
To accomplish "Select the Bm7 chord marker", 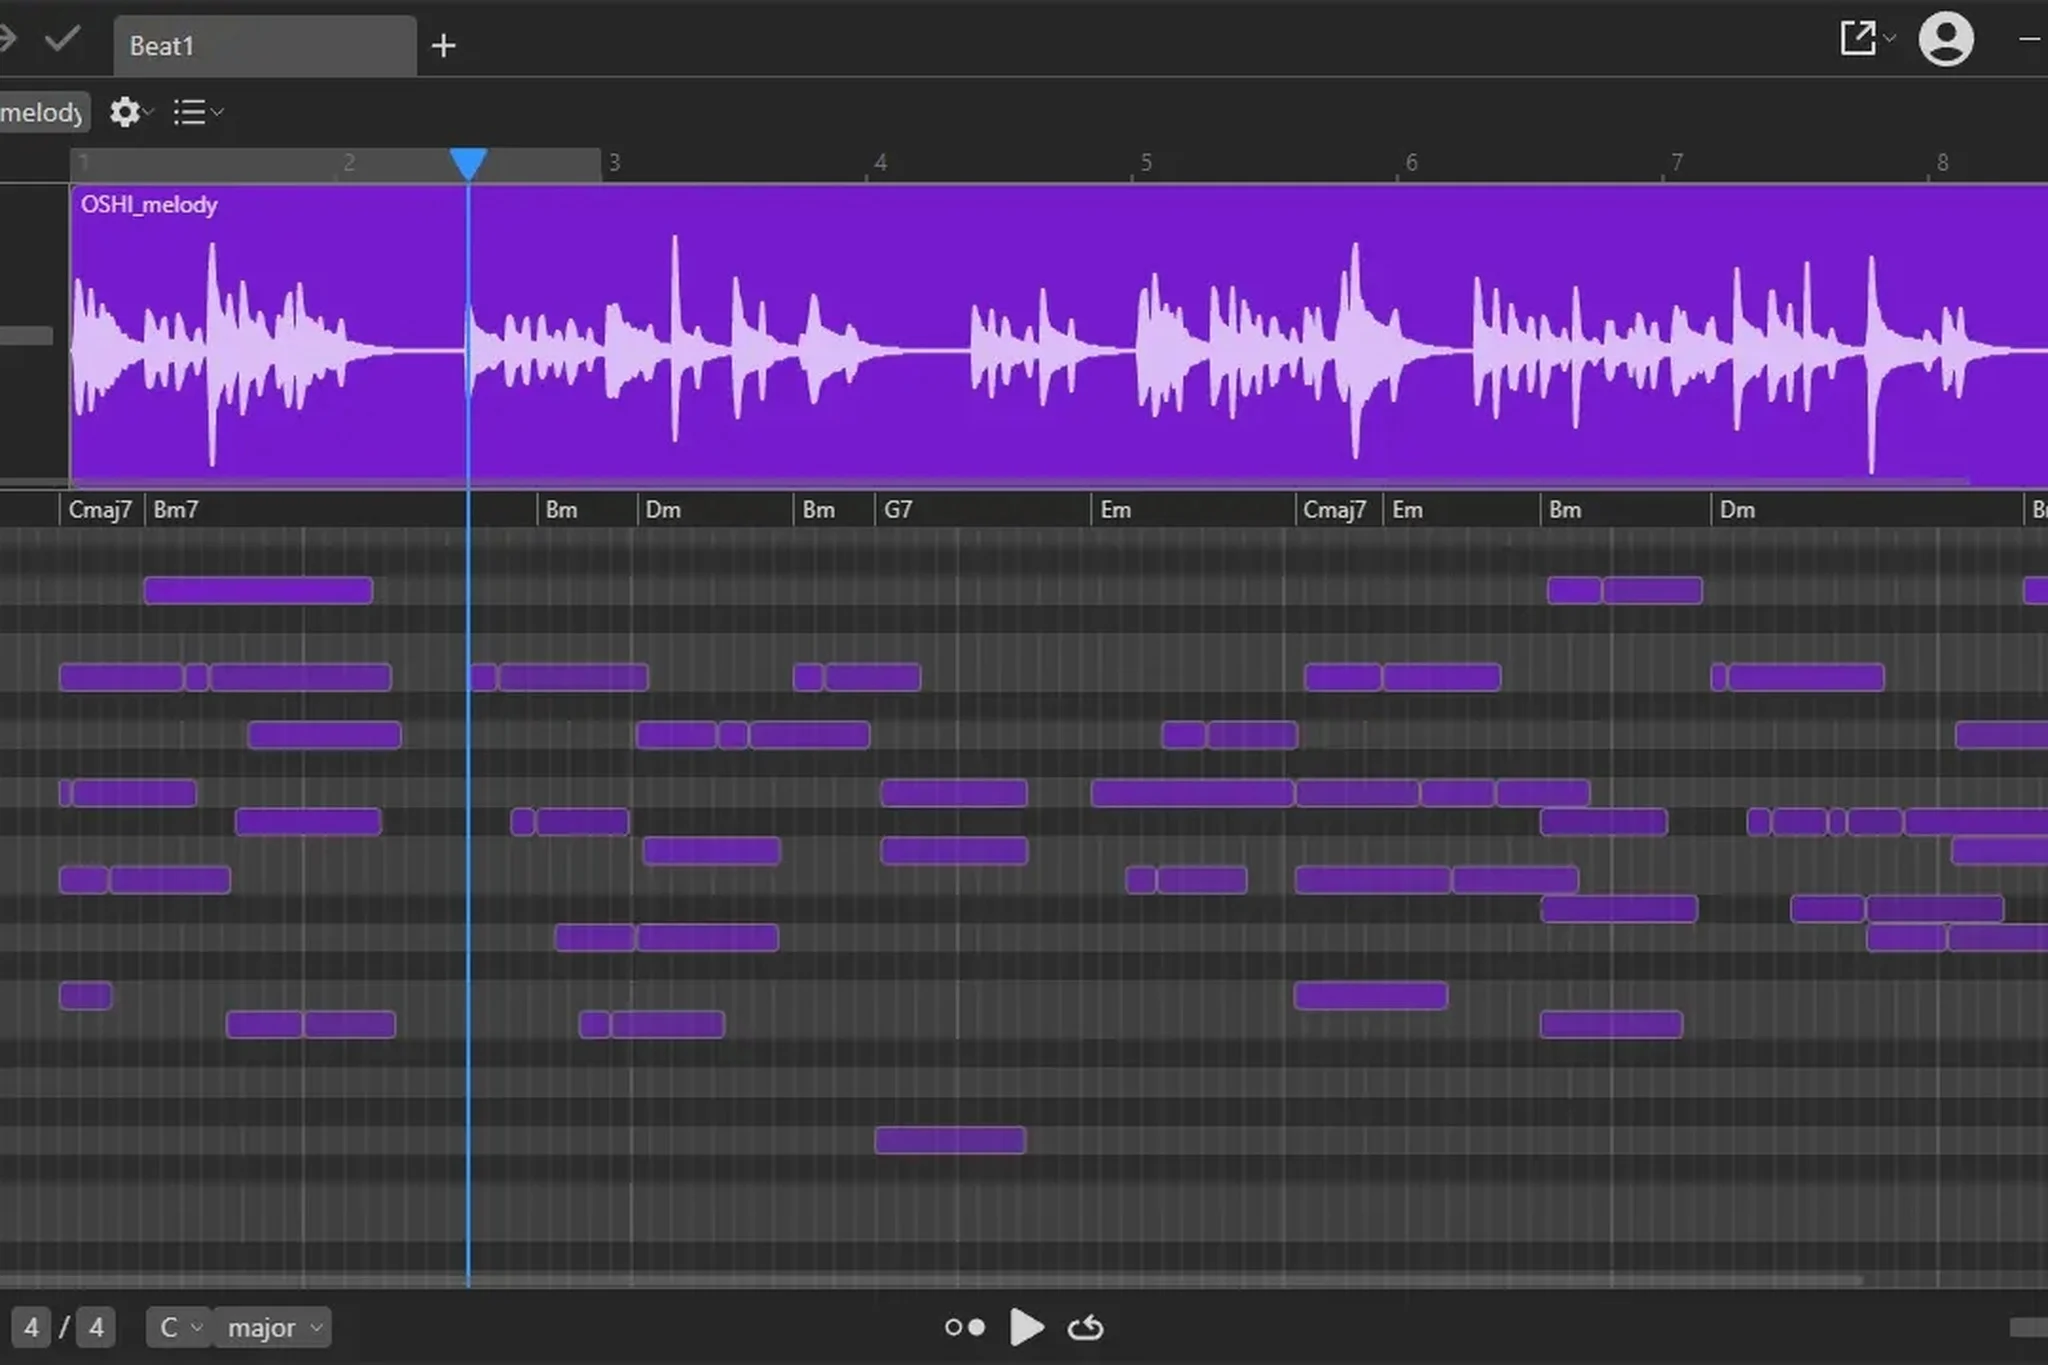I will coord(176,510).
